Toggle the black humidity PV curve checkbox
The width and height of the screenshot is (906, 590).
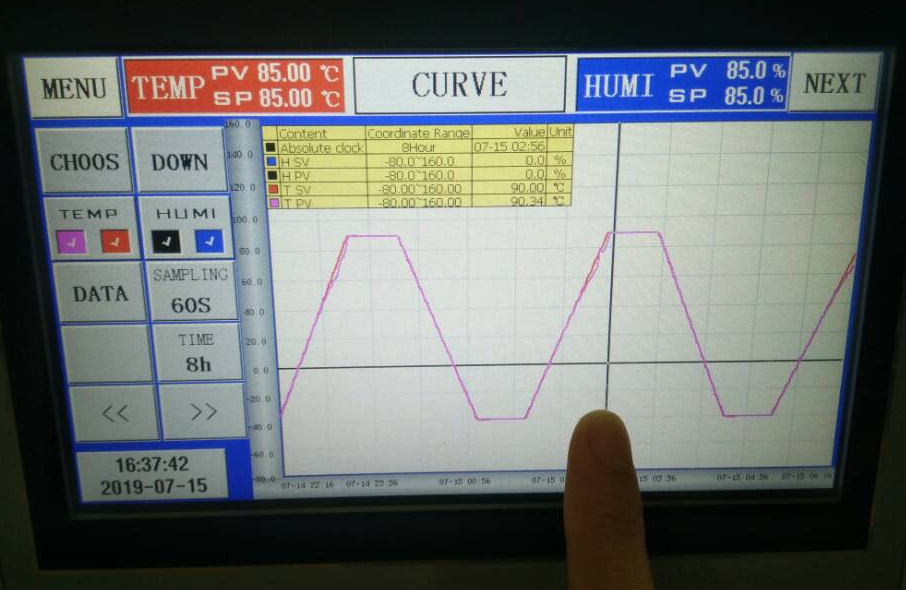166,241
